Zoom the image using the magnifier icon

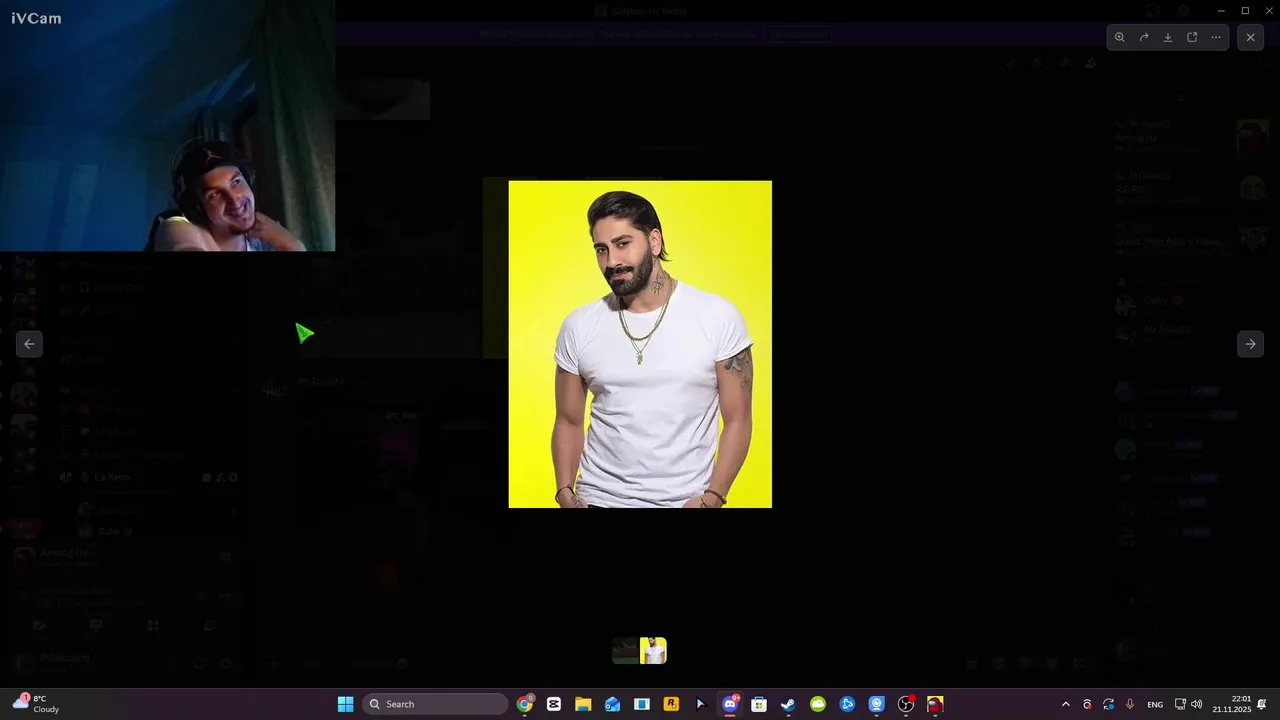(x=1120, y=37)
